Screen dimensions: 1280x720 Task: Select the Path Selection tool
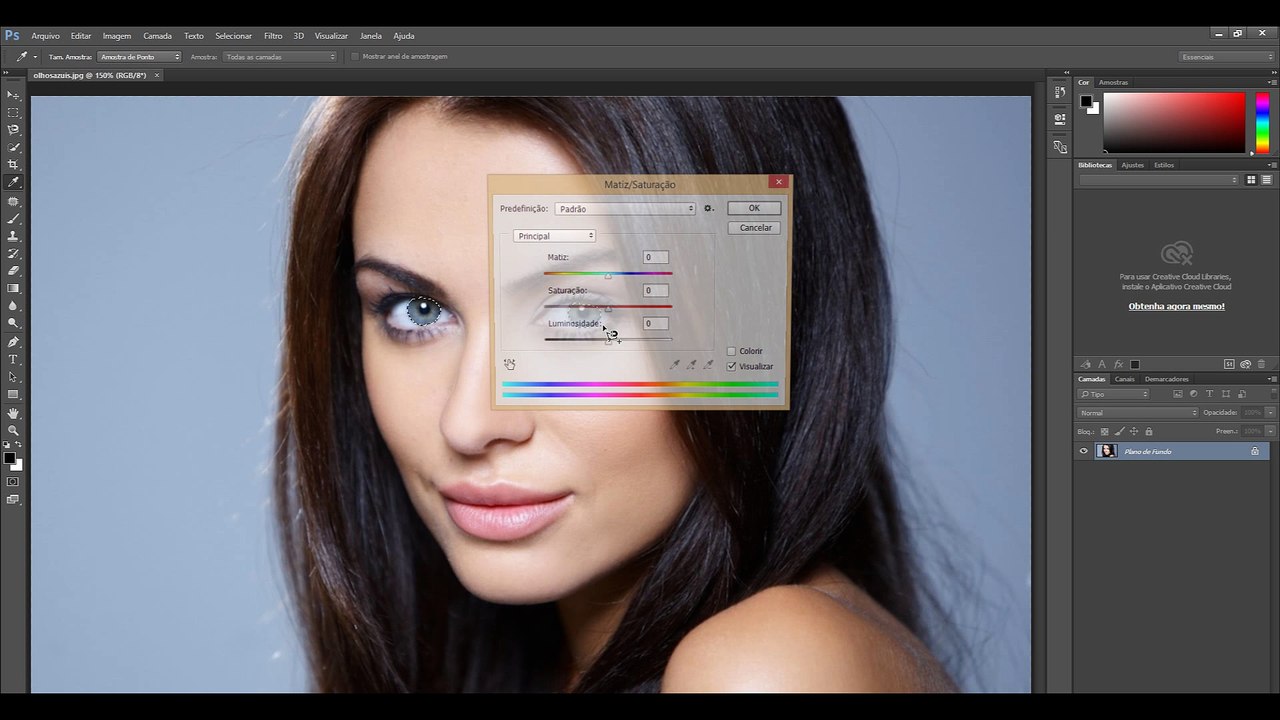pos(13,377)
